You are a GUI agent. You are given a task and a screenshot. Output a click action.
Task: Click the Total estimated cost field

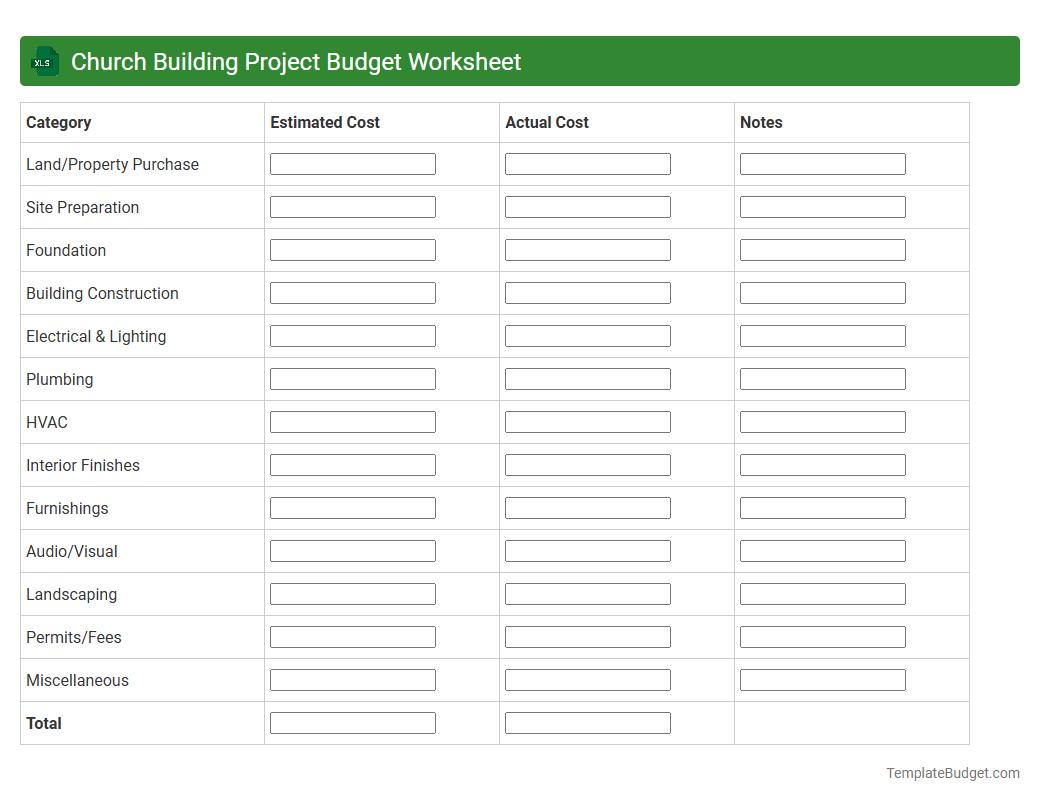click(352, 722)
